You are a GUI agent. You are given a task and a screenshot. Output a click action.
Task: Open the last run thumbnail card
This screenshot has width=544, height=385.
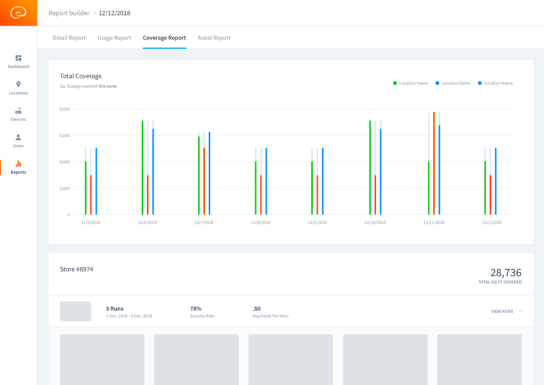(479, 360)
